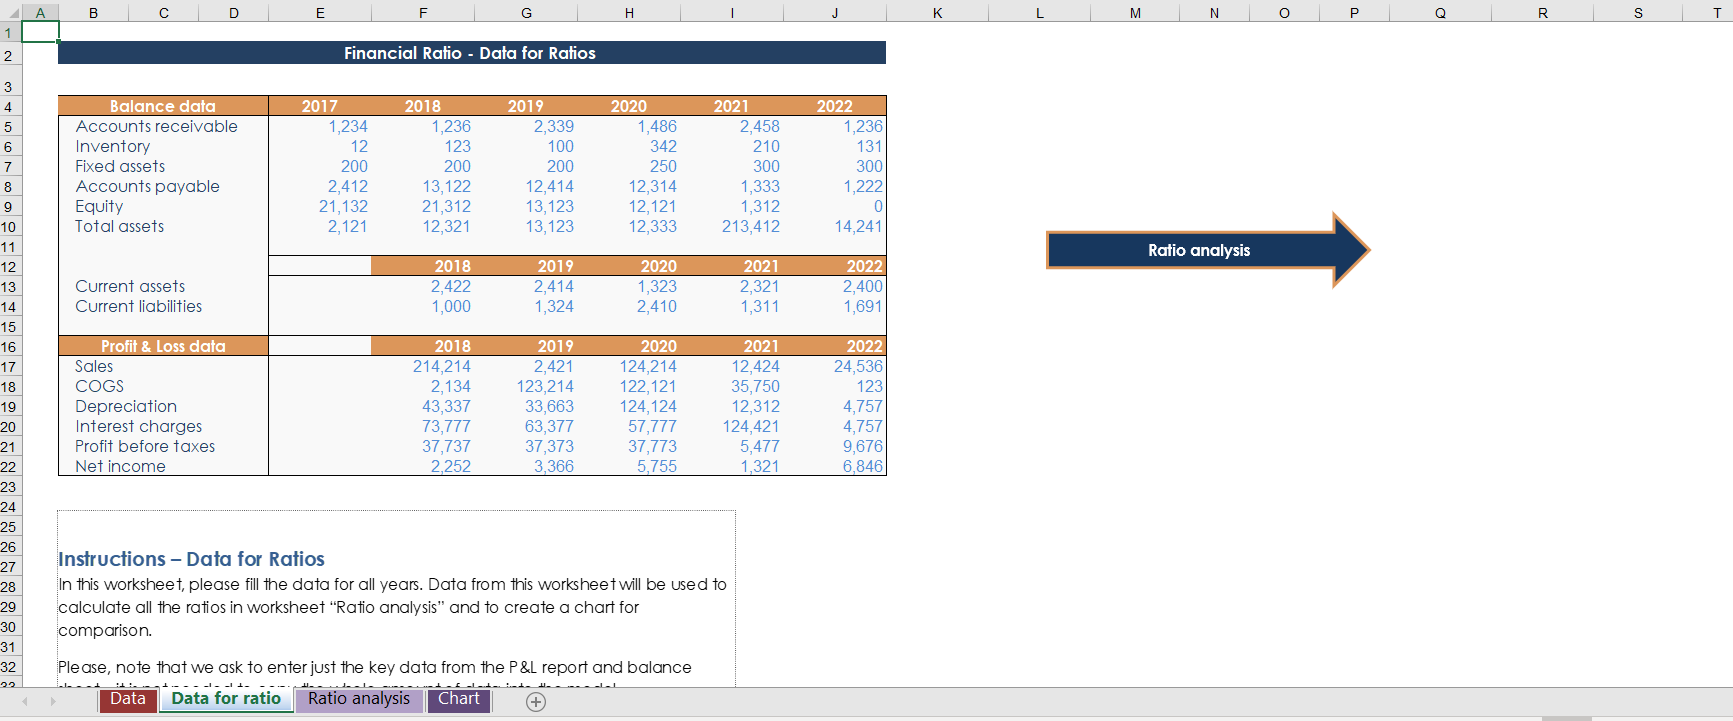Add a new sheet with plus icon
This screenshot has height=721, width=1733.
(x=536, y=702)
